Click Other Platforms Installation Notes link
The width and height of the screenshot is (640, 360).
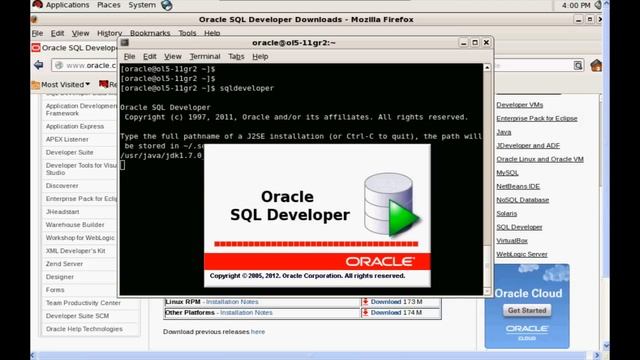[246, 312]
